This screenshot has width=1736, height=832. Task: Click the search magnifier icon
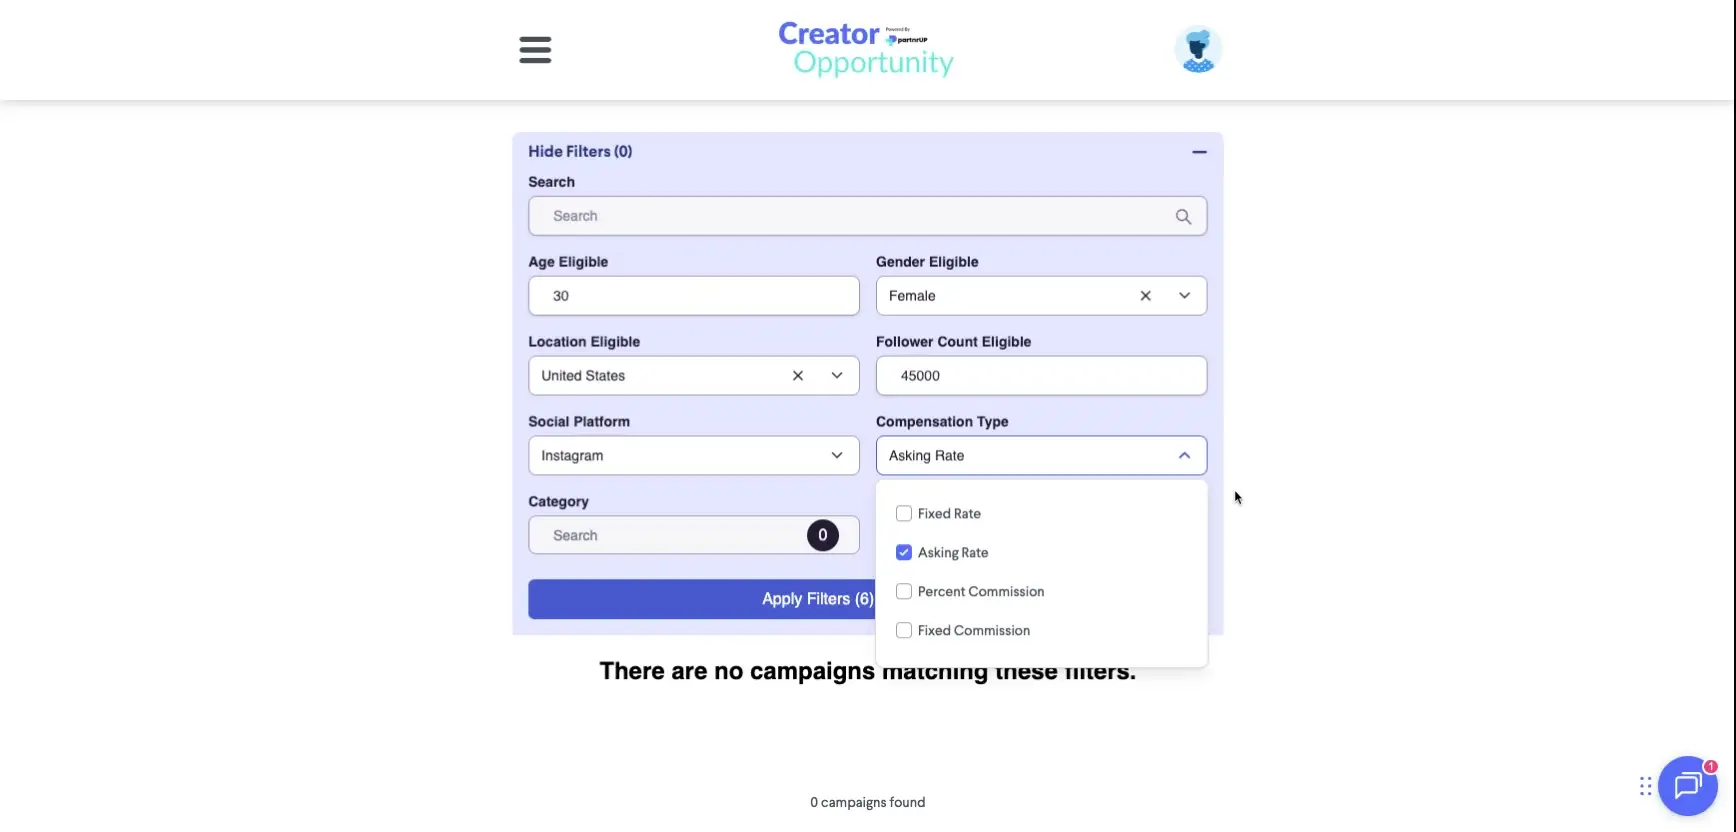(x=1183, y=216)
